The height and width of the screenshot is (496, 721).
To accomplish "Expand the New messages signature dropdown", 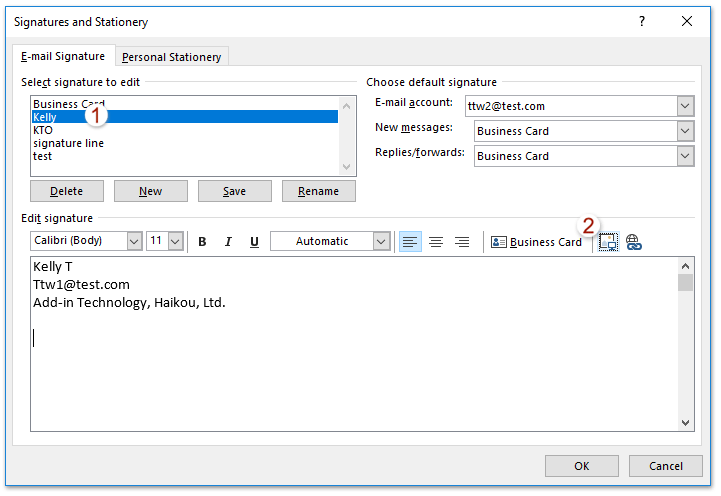I will click(685, 131).
